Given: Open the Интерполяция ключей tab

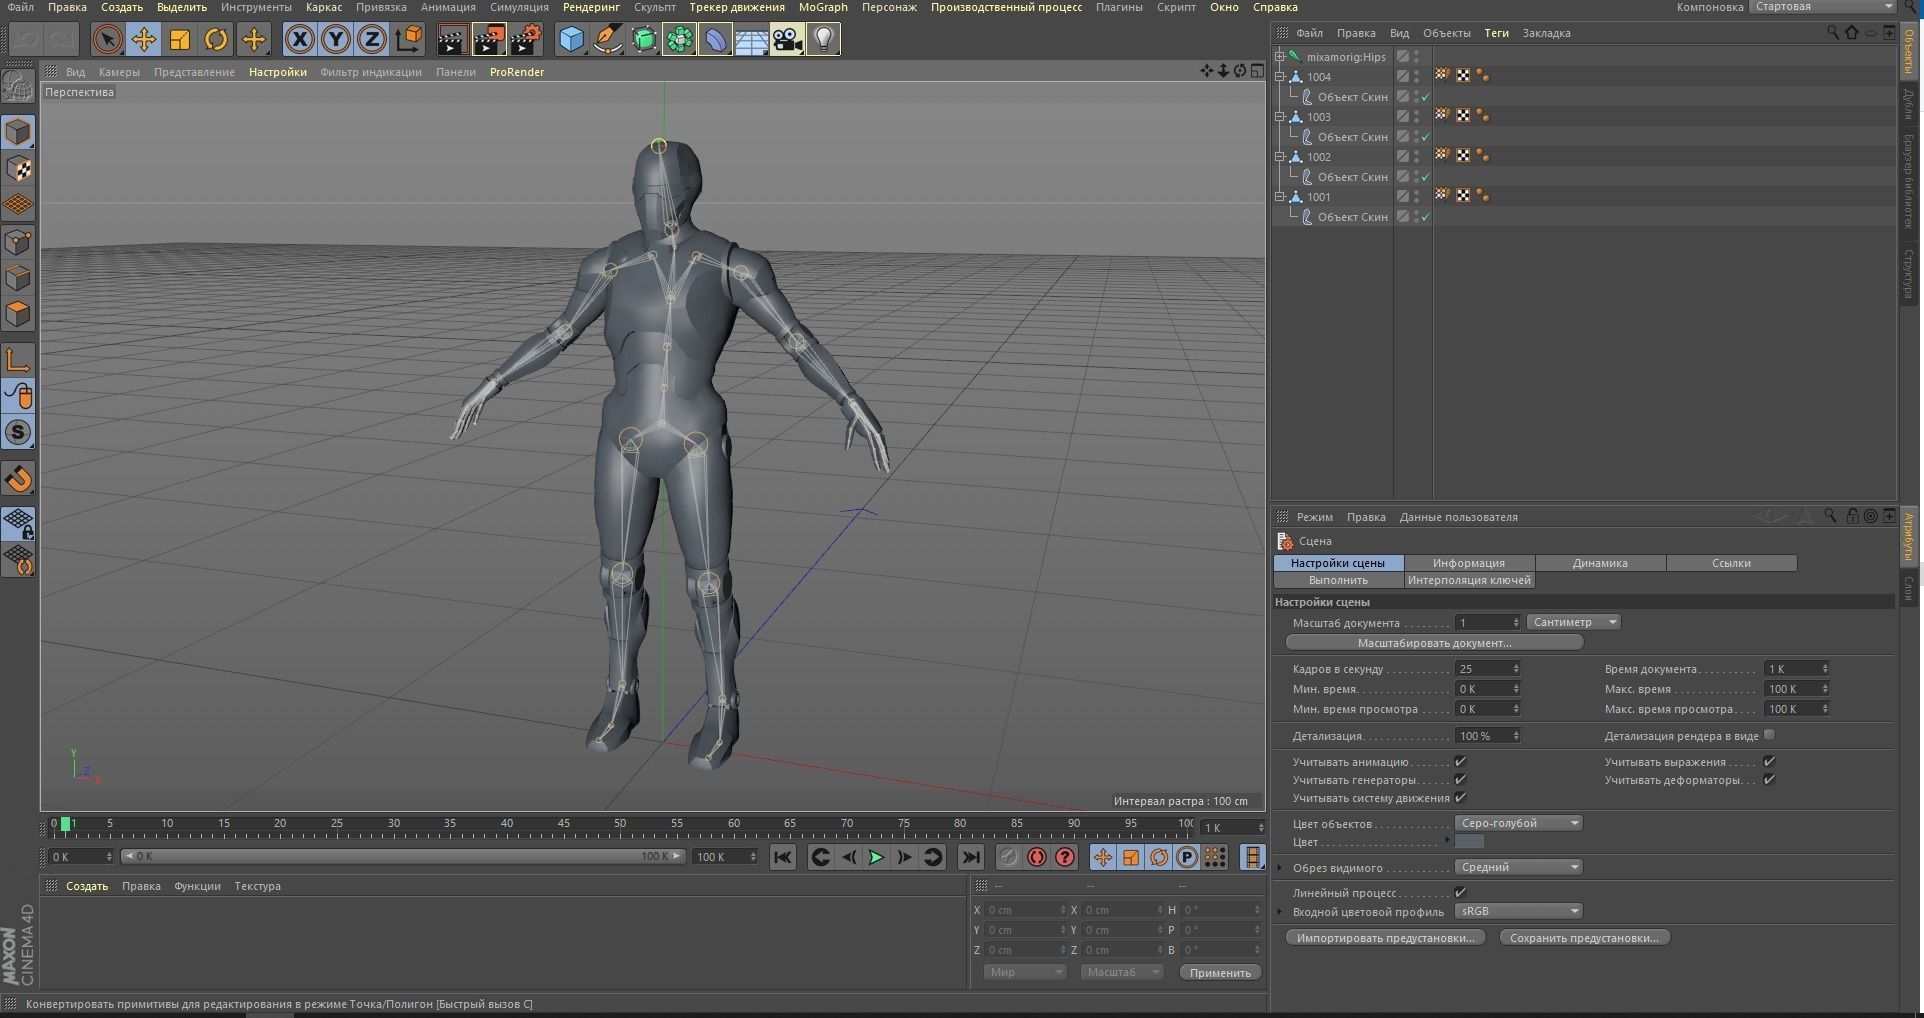Looking at the screenshot, I should pyautogui.click(x=1468, y=580).
